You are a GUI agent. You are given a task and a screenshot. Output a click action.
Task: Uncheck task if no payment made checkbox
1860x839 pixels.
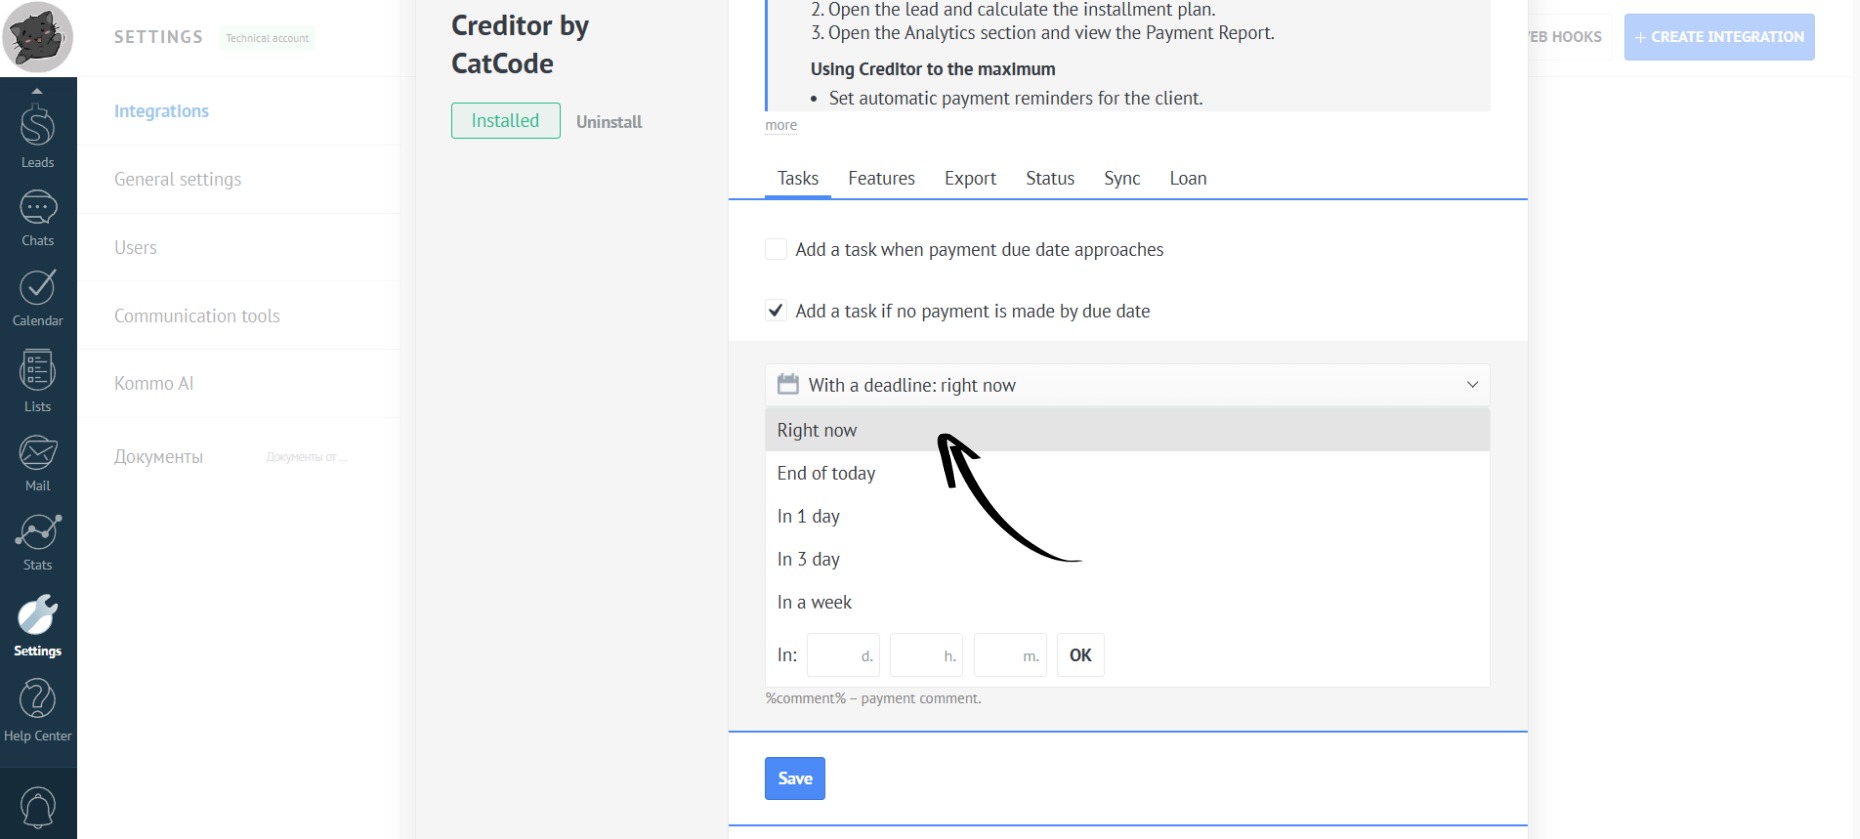pyautogui.click(x=776, y=311)
